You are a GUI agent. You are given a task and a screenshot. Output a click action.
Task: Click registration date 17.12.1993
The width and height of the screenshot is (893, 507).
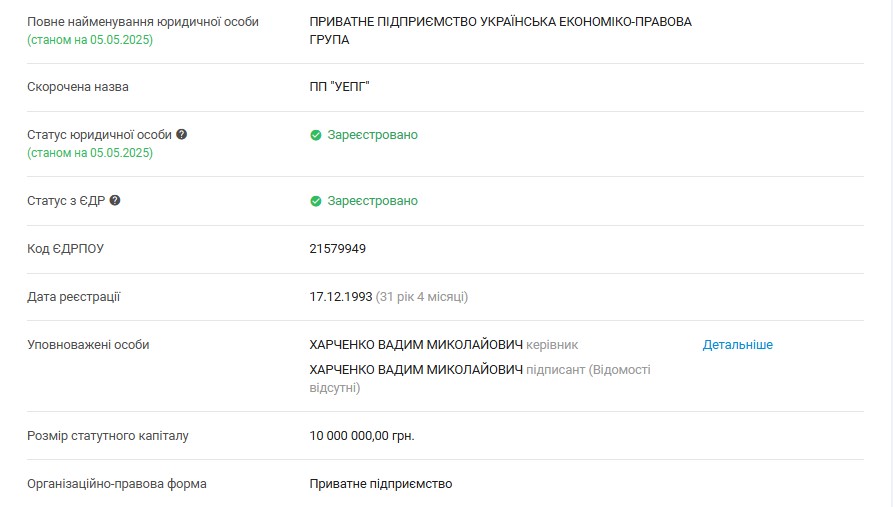(x=341, y=297)
